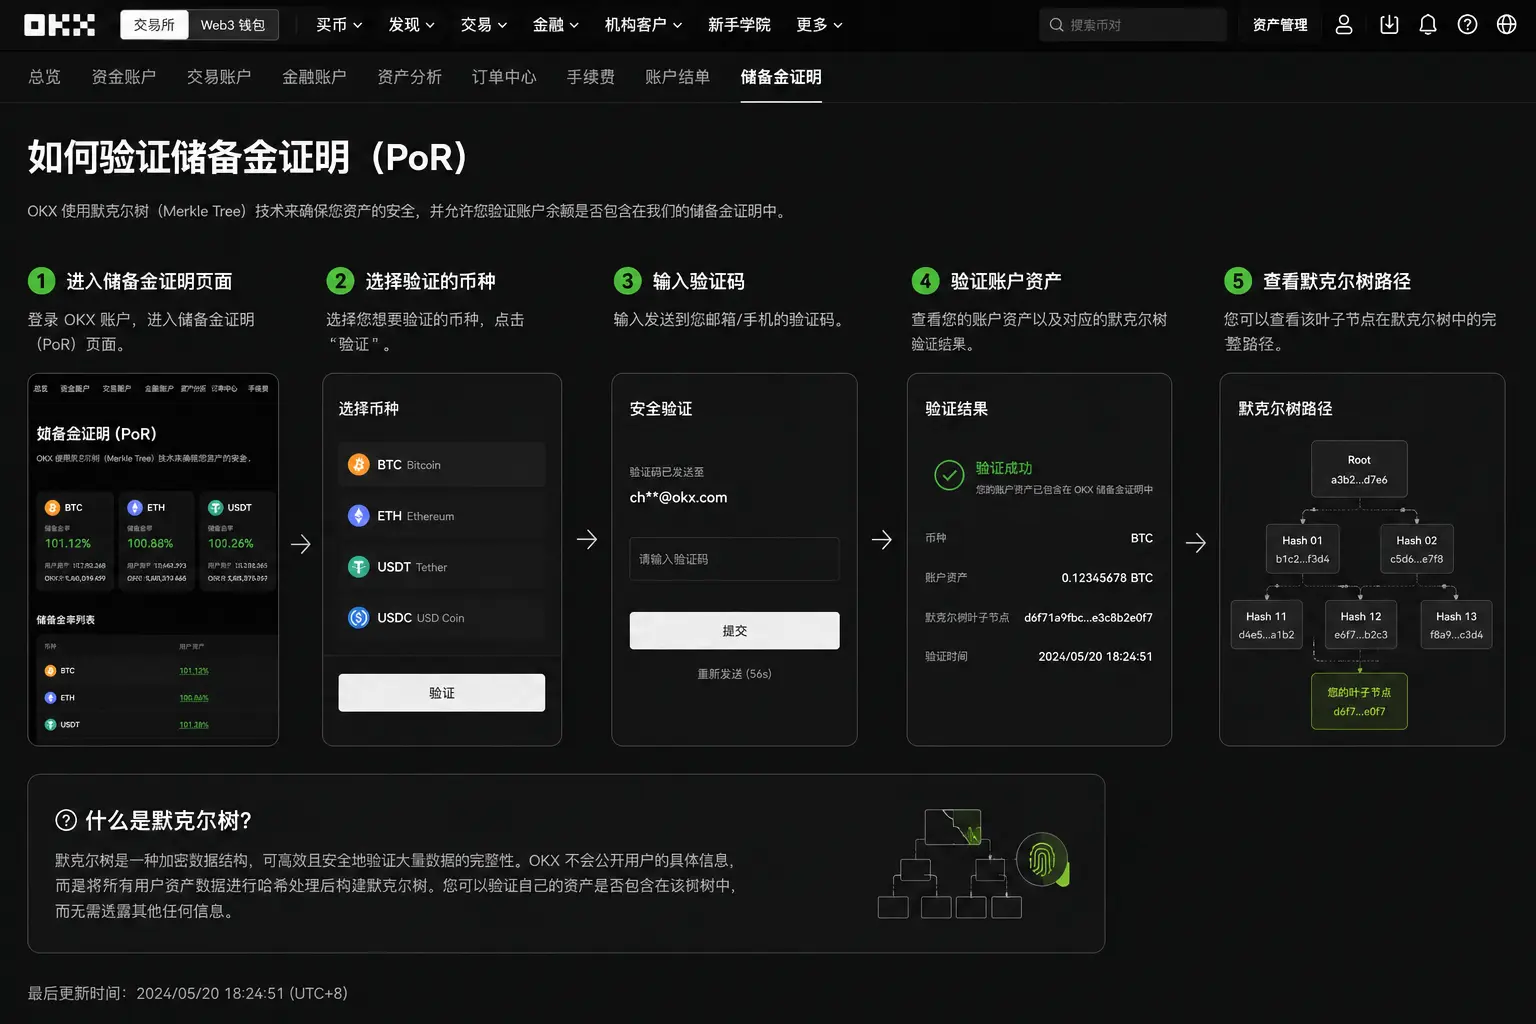Expand the 发现 dropdown menu
The image size is (1536, 1024).
click(x=411, y=25)
